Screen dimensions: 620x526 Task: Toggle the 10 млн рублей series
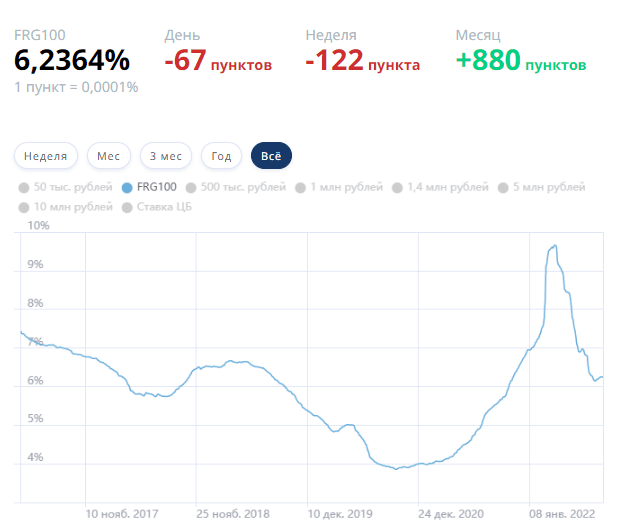click(66, 207)
